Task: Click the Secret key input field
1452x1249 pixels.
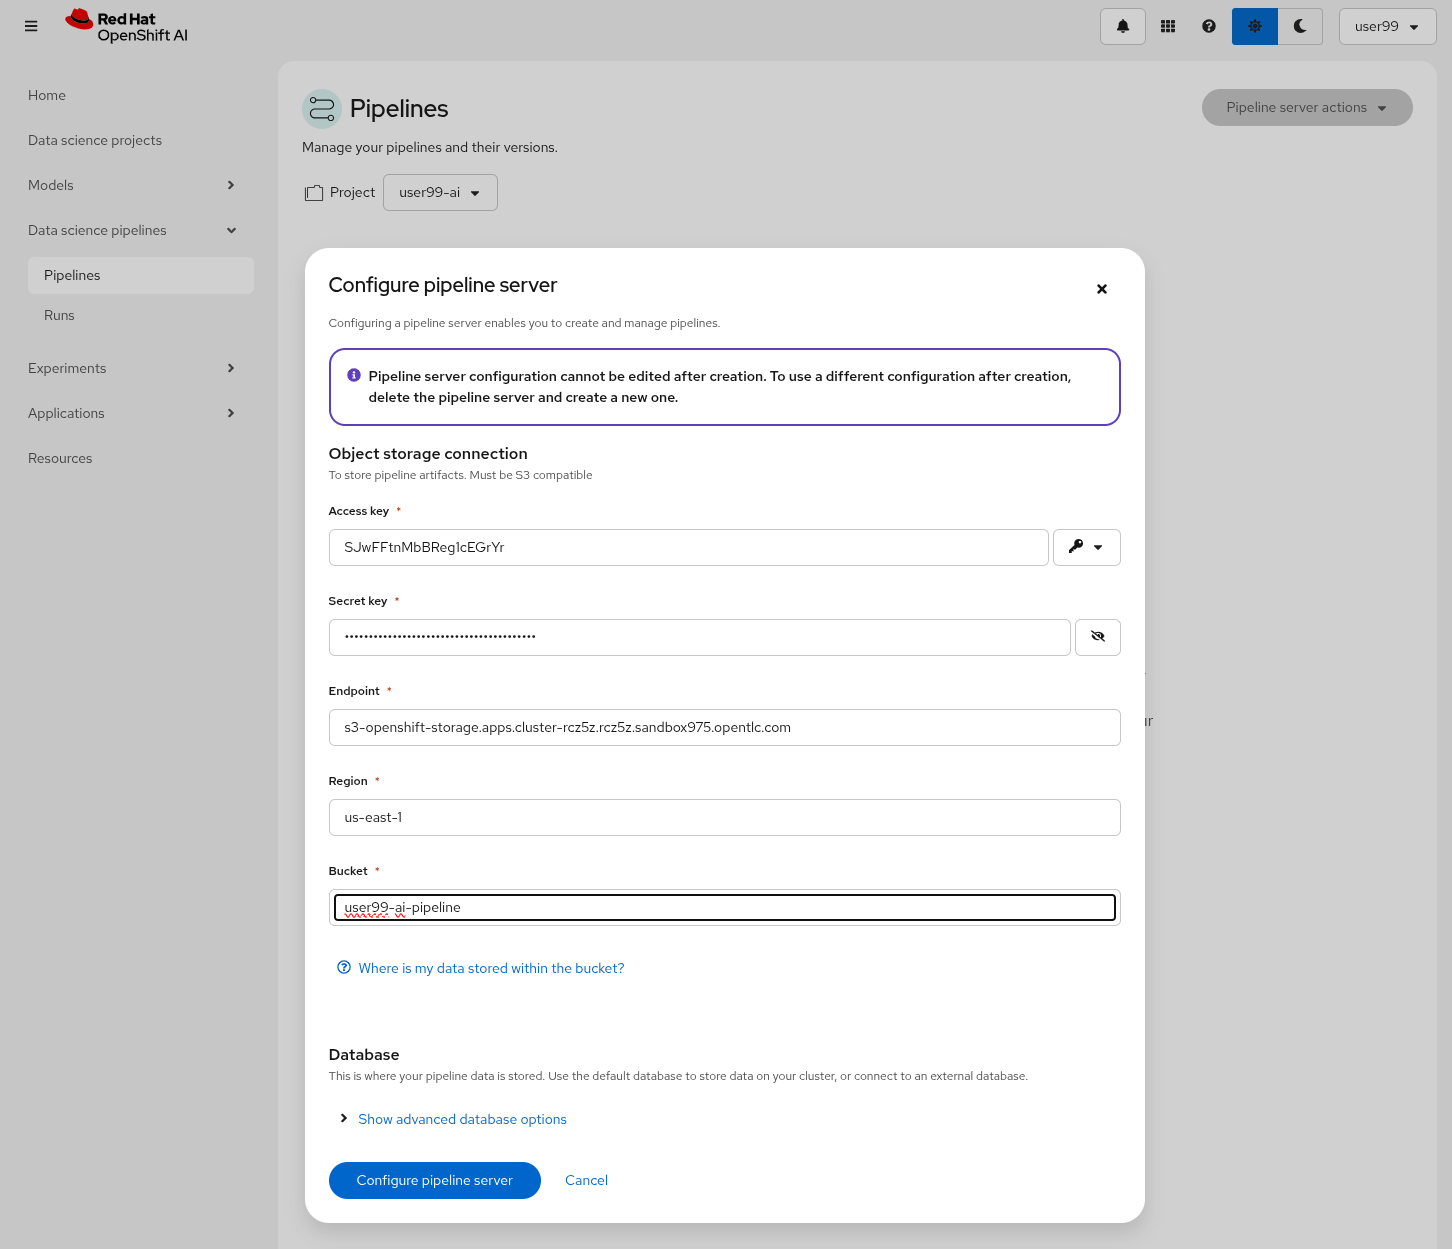Action: pos(700,637)
